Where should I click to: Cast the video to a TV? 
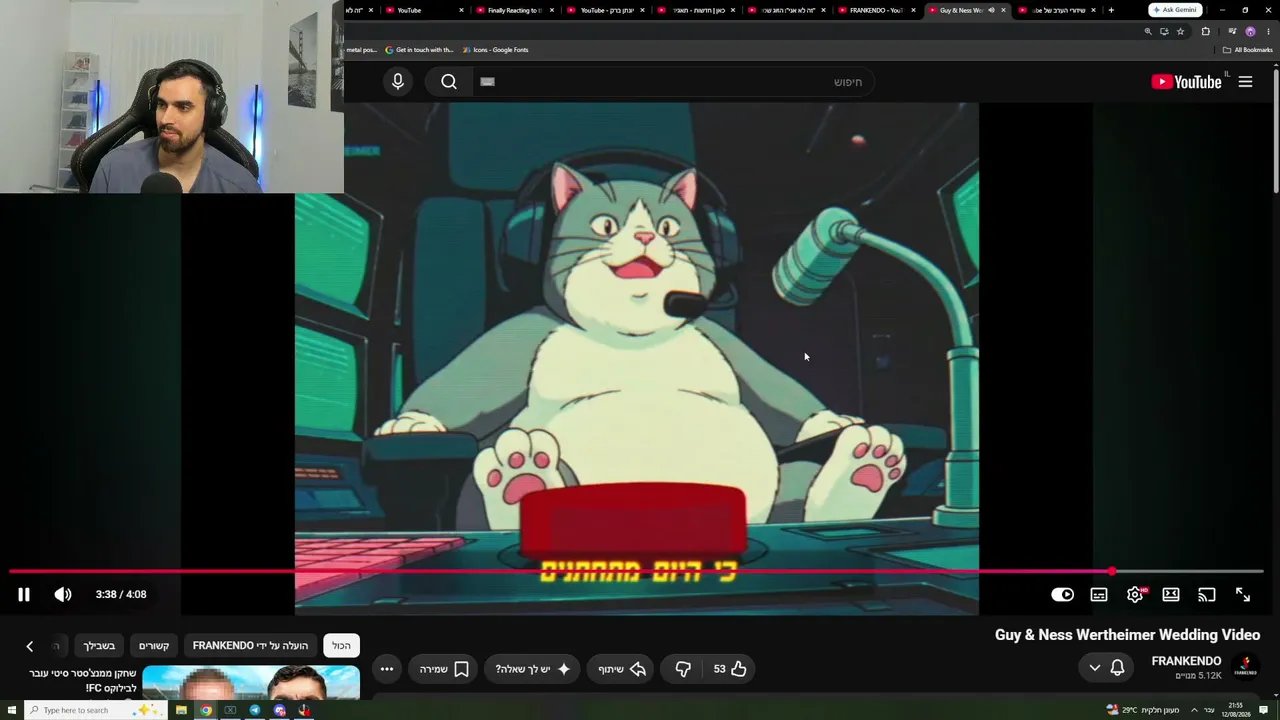click(x=1207, y=594)
